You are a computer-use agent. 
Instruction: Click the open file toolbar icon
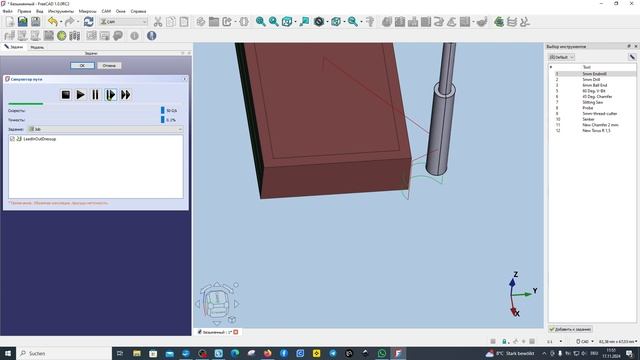pyautogui.click(x=22, y=22)
